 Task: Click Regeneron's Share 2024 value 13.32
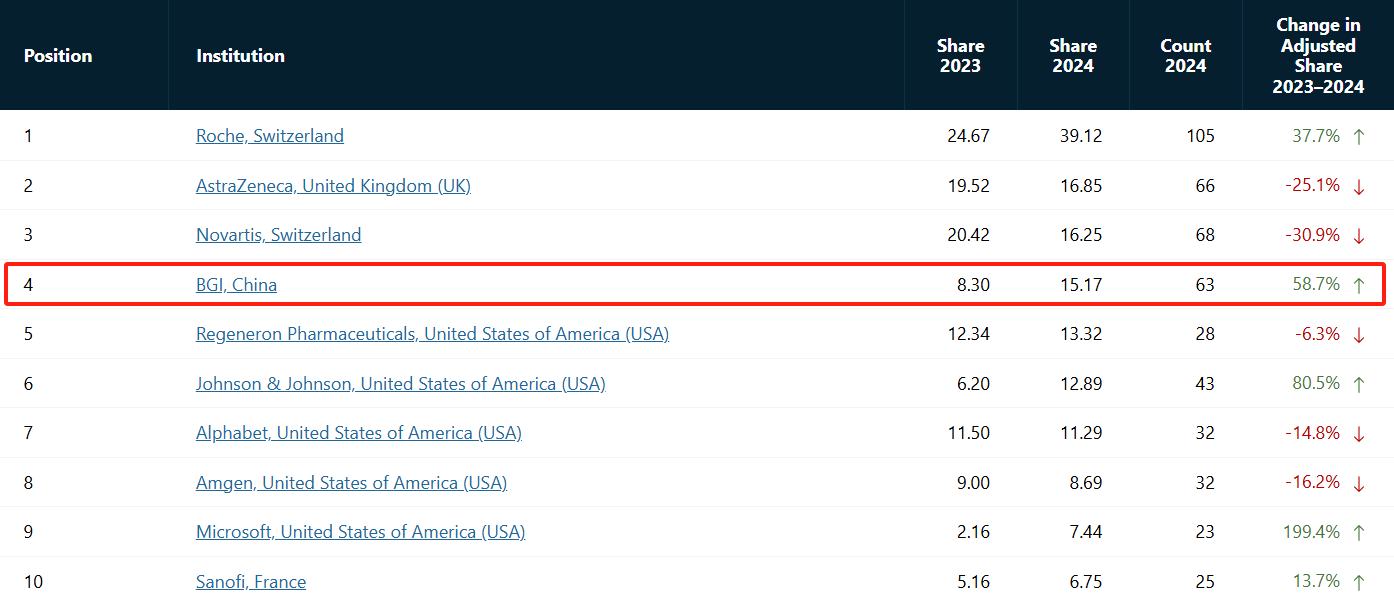coord(1081,334)
